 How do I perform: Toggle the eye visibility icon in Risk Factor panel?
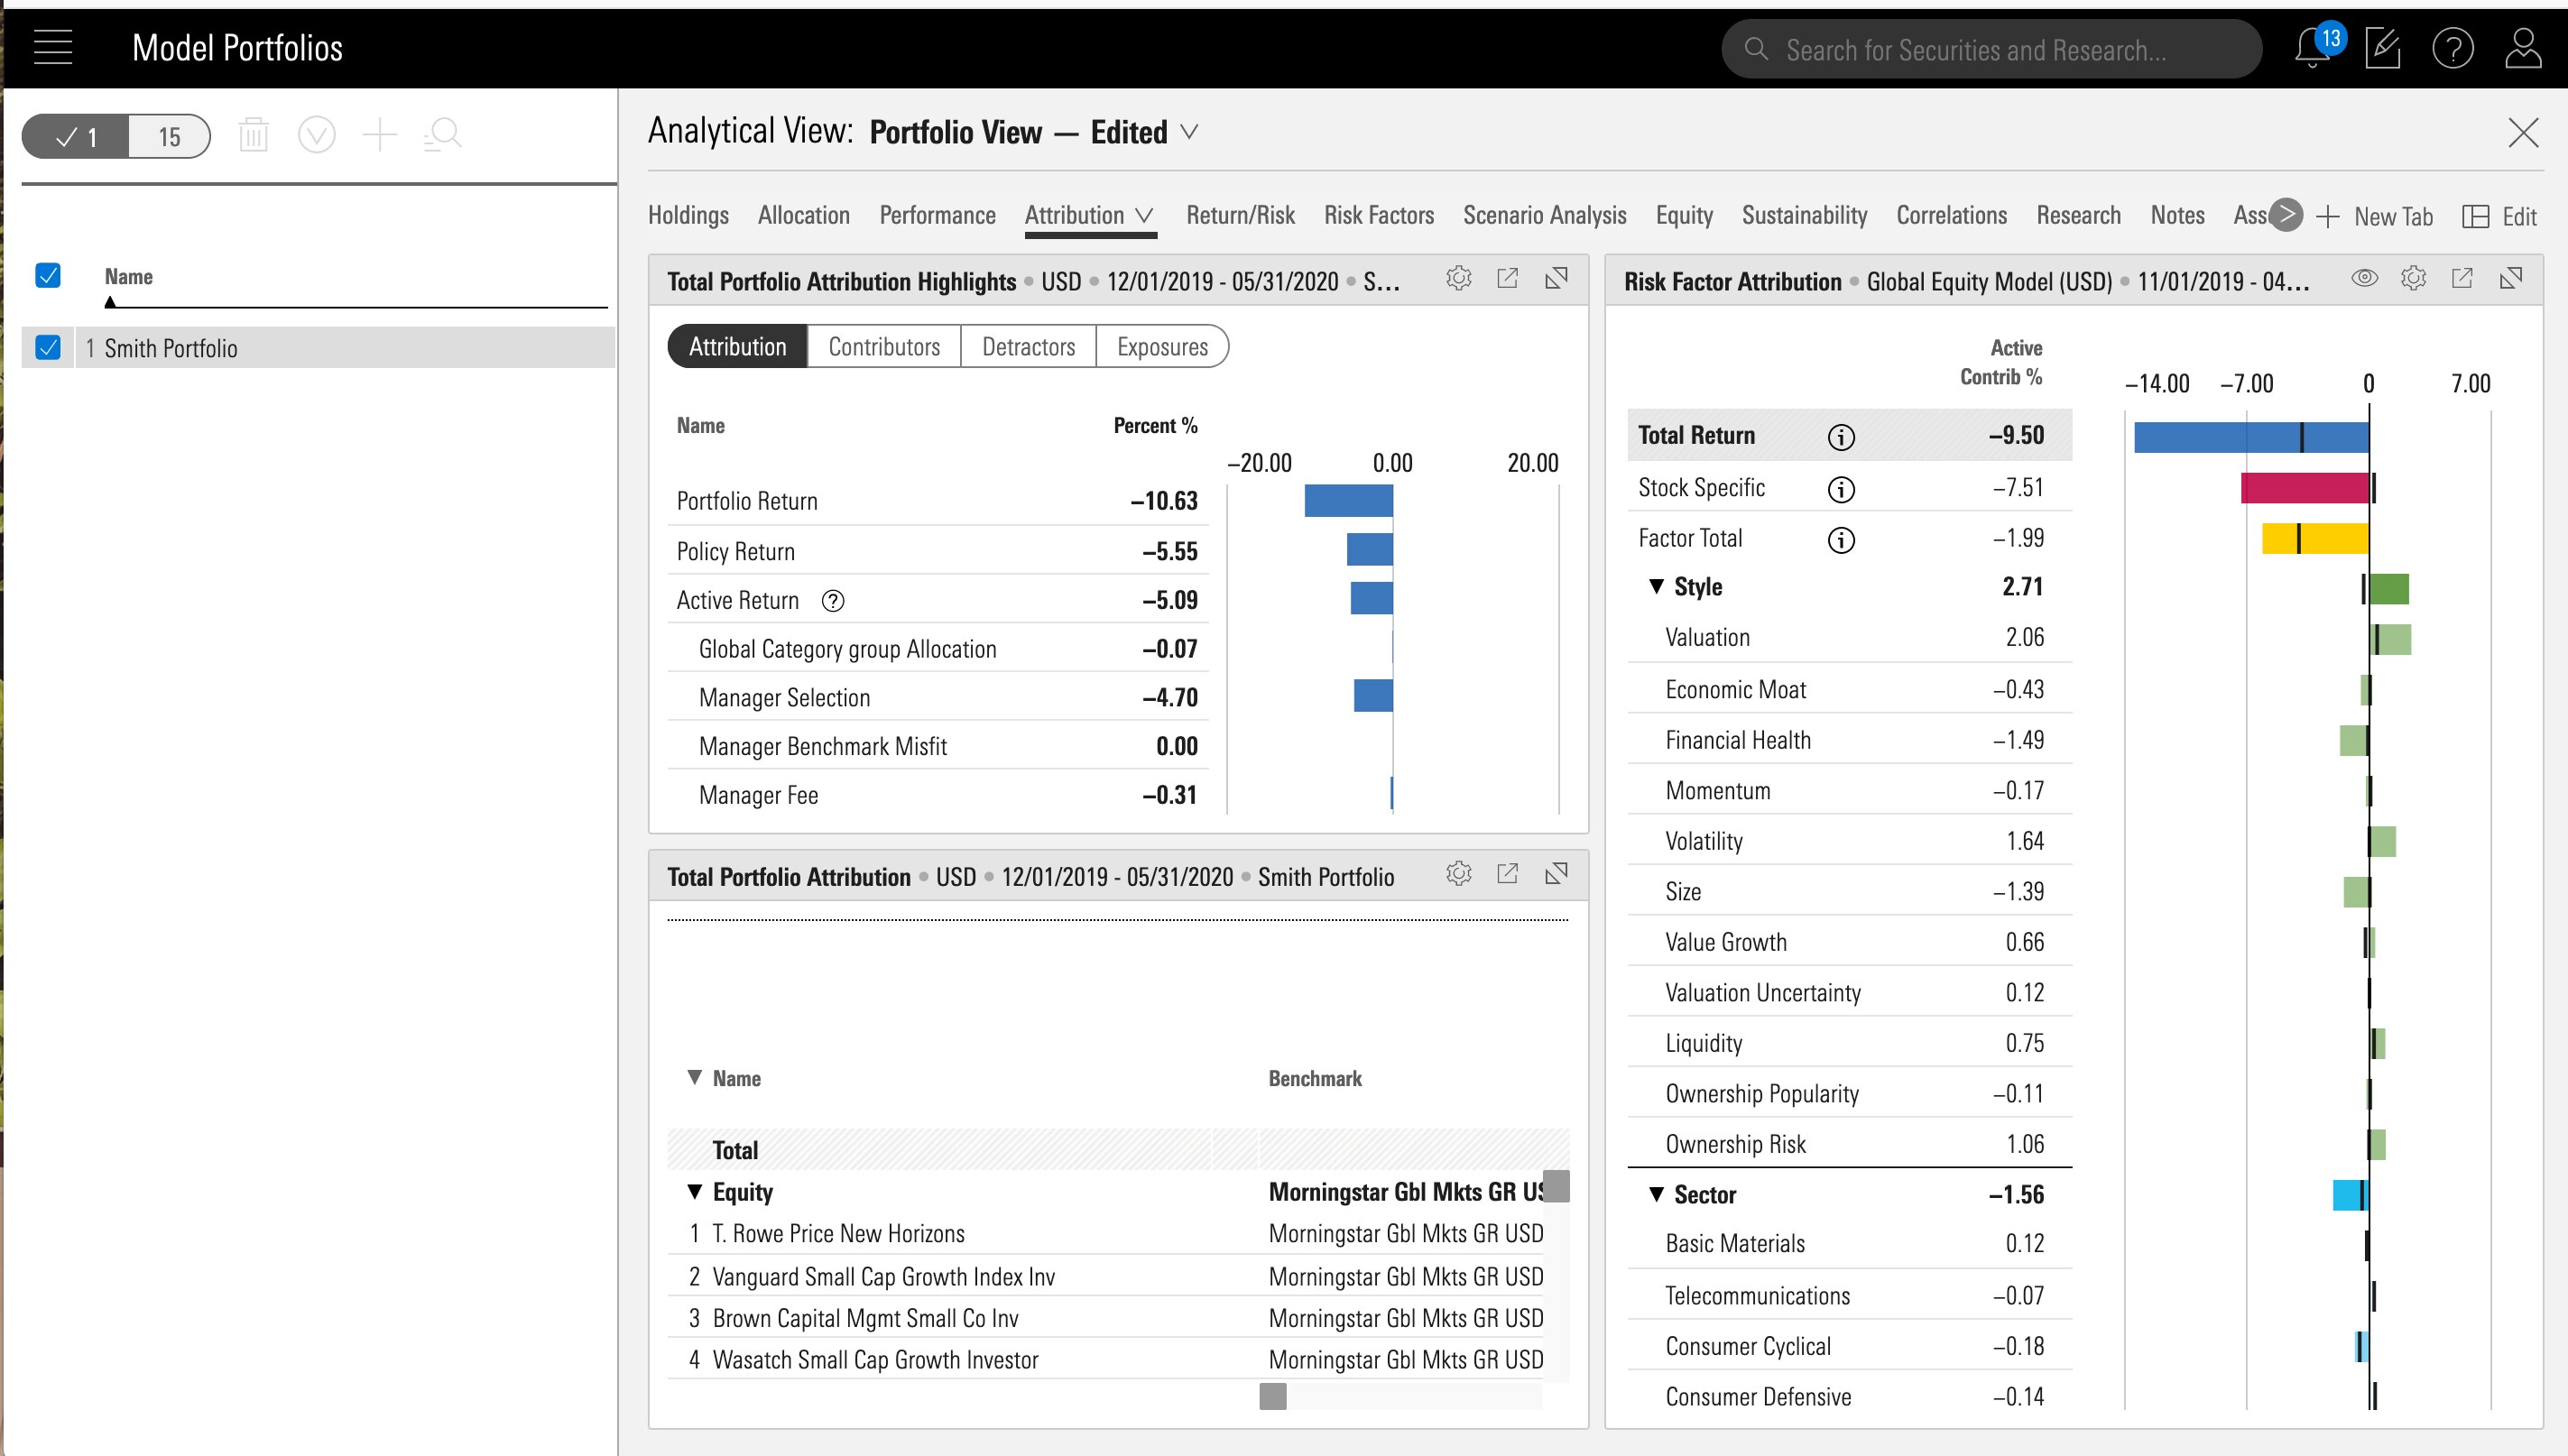(2364, 278)
